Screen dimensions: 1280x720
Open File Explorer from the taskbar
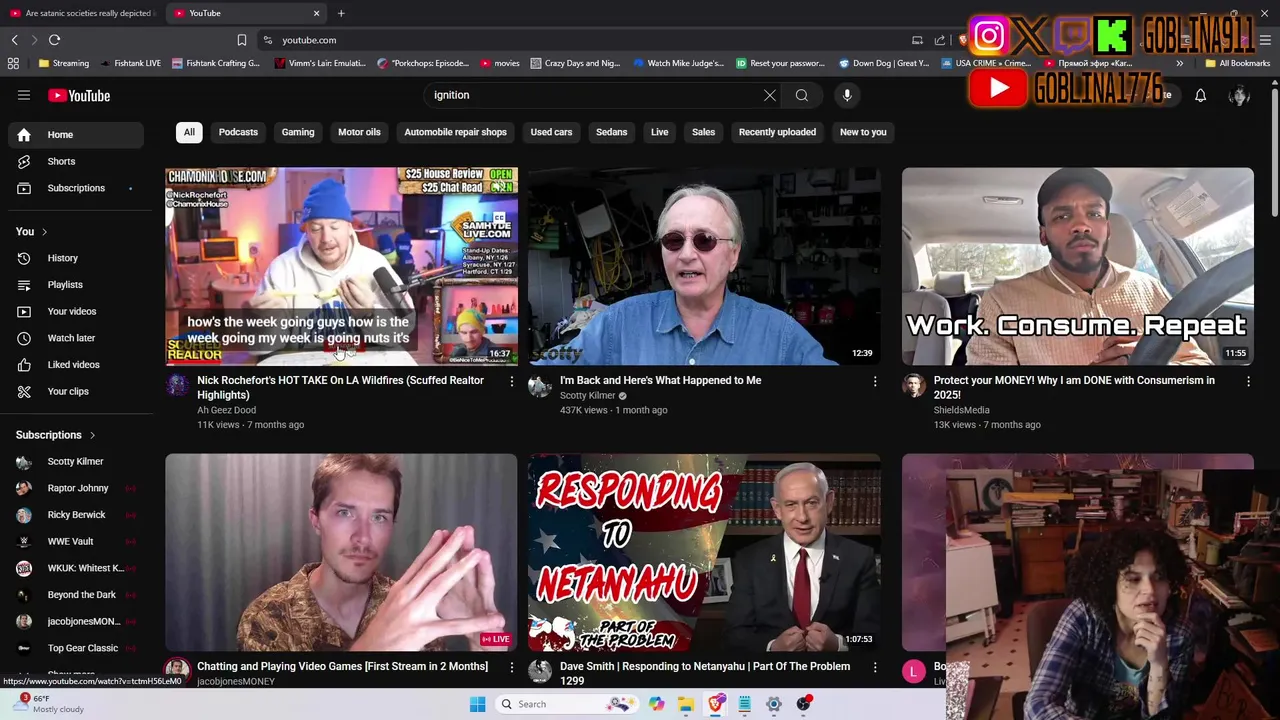pos(686,704)
